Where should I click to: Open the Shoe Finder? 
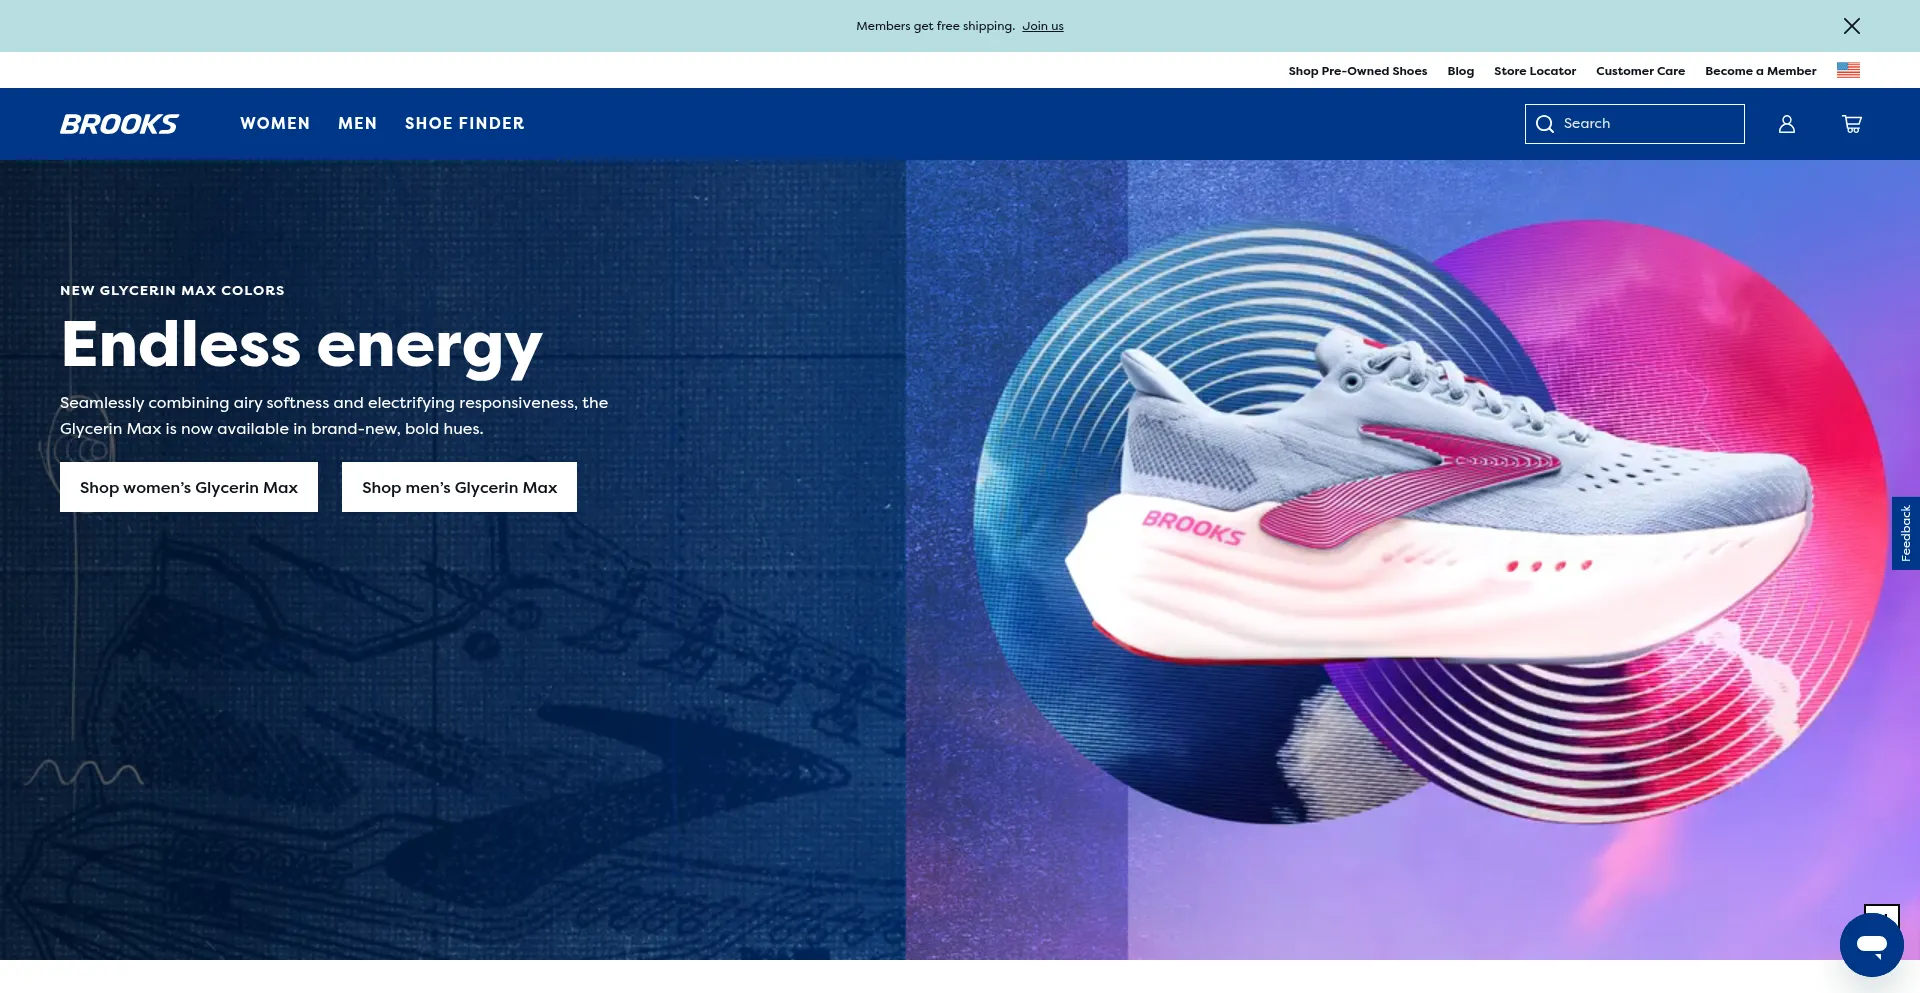coord(464,123)
